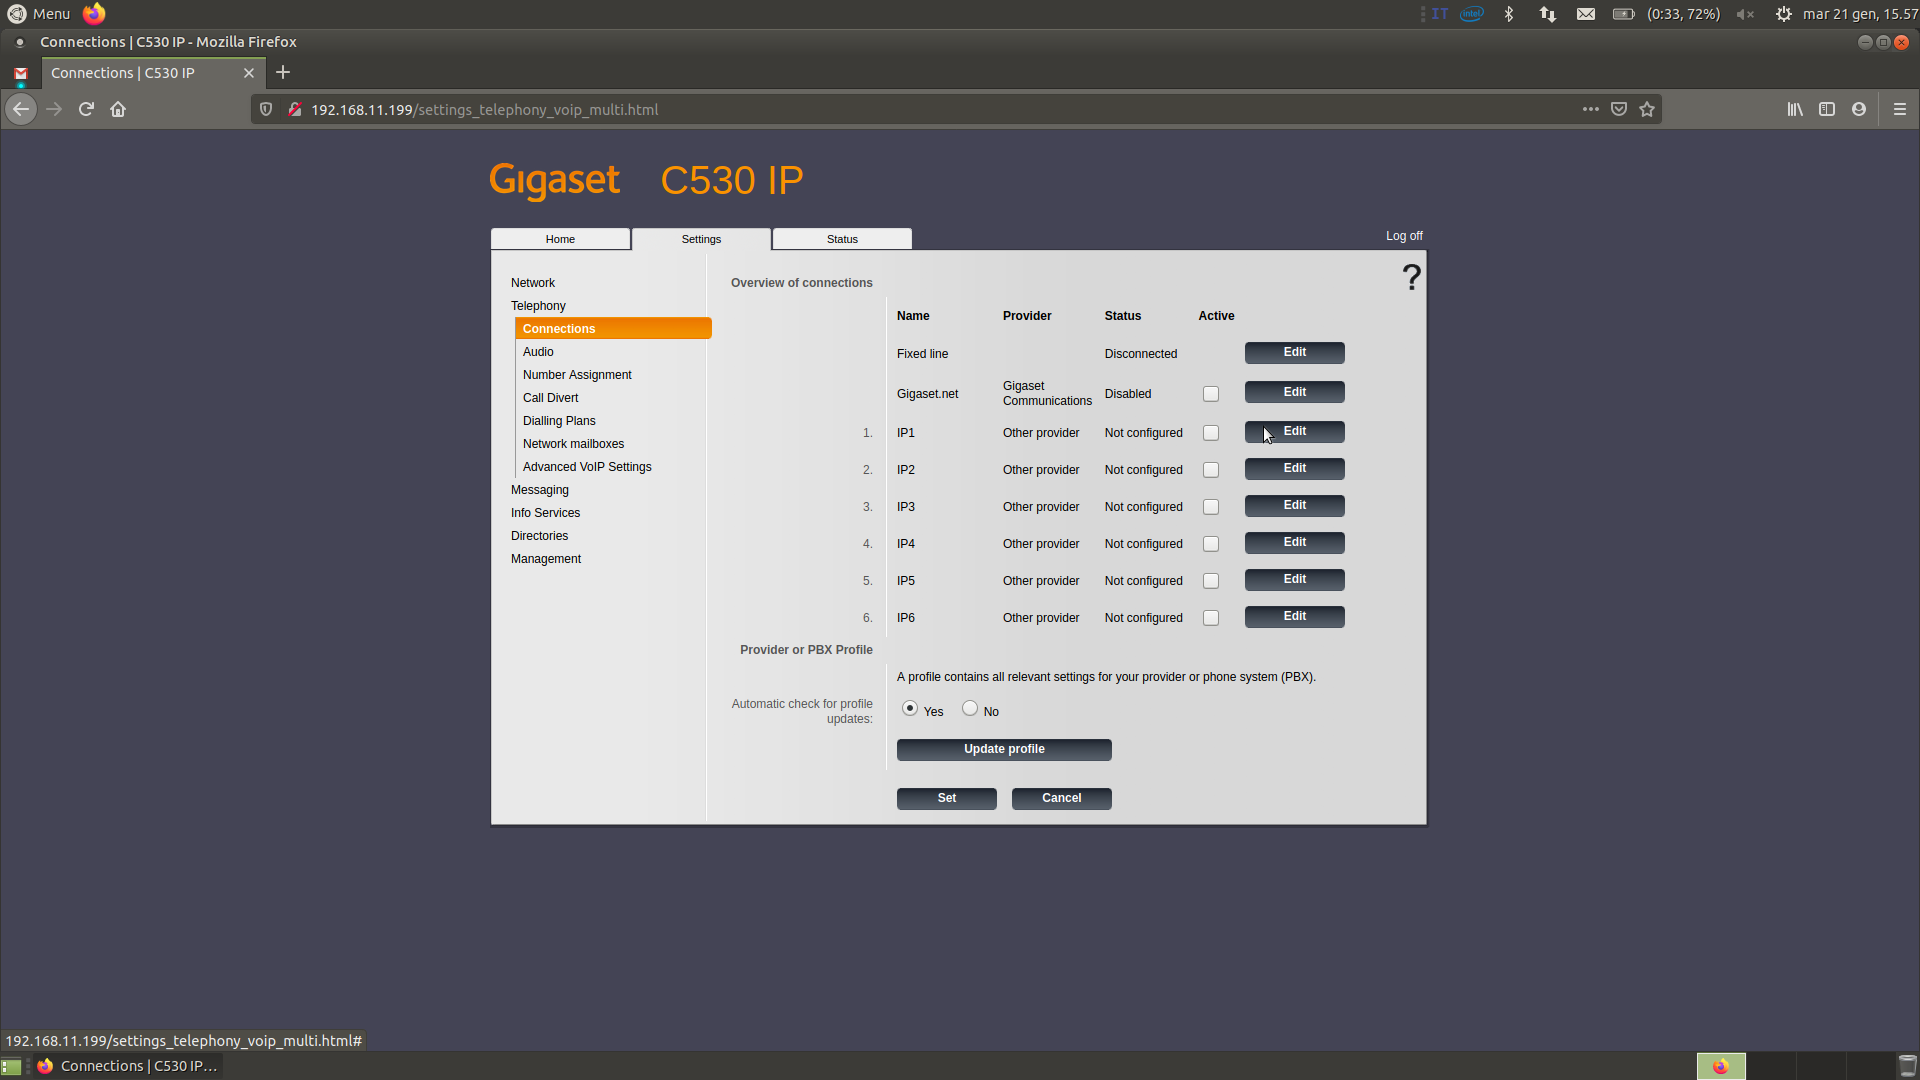
Task: Select Yes for automatic profile updates
Action: (910, 708)
